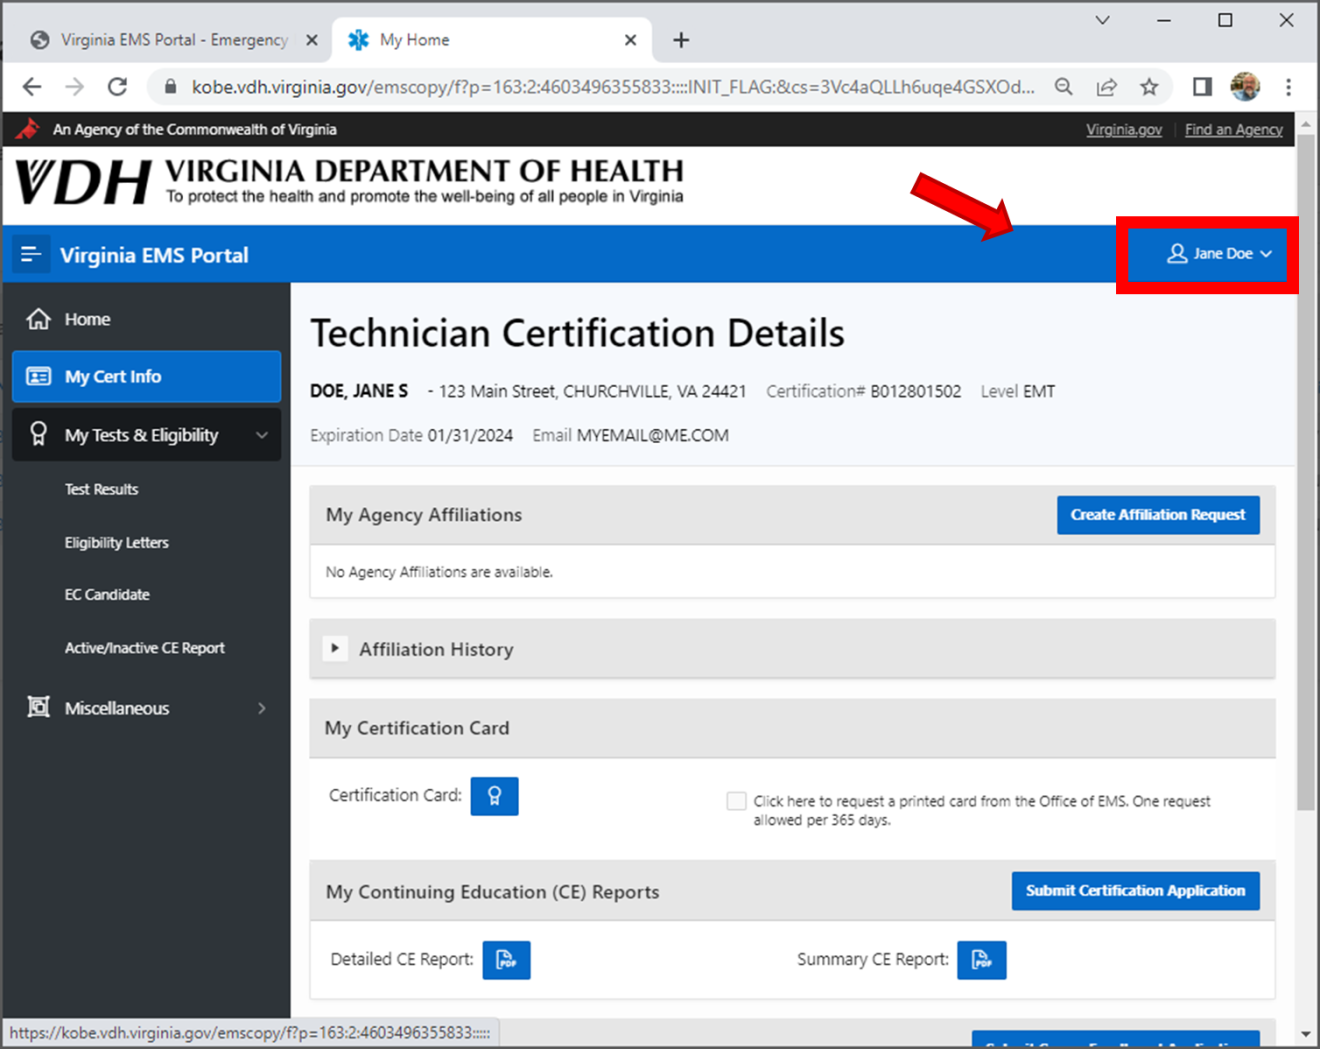Click the browser address bar URL
The width and height of the screenshot is (1320, 1049).
[610, 87]
